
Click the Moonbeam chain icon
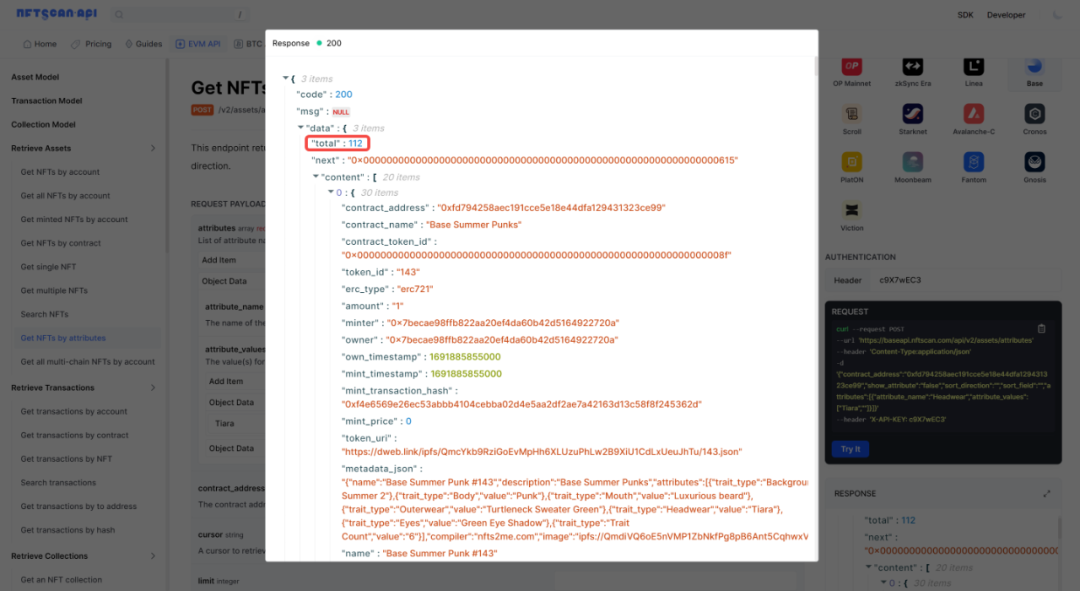point(912,162)
